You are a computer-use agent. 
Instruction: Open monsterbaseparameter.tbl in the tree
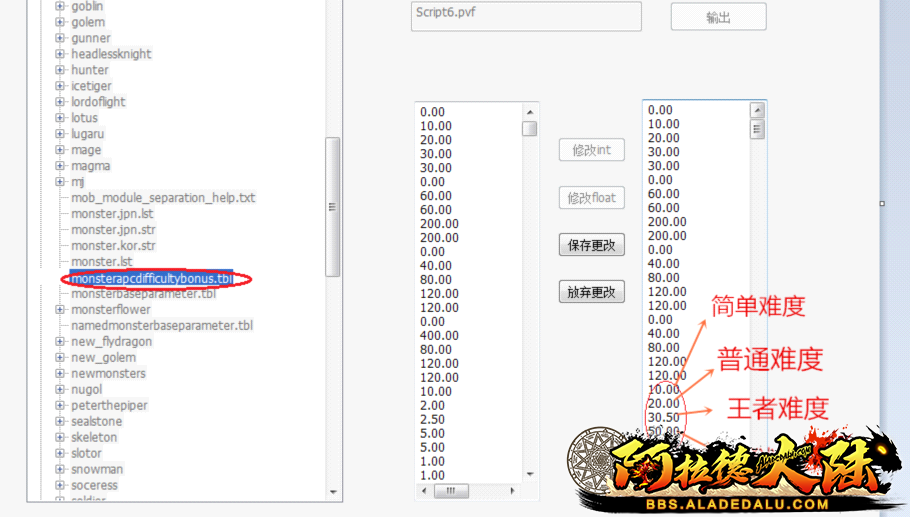point(143,294)
